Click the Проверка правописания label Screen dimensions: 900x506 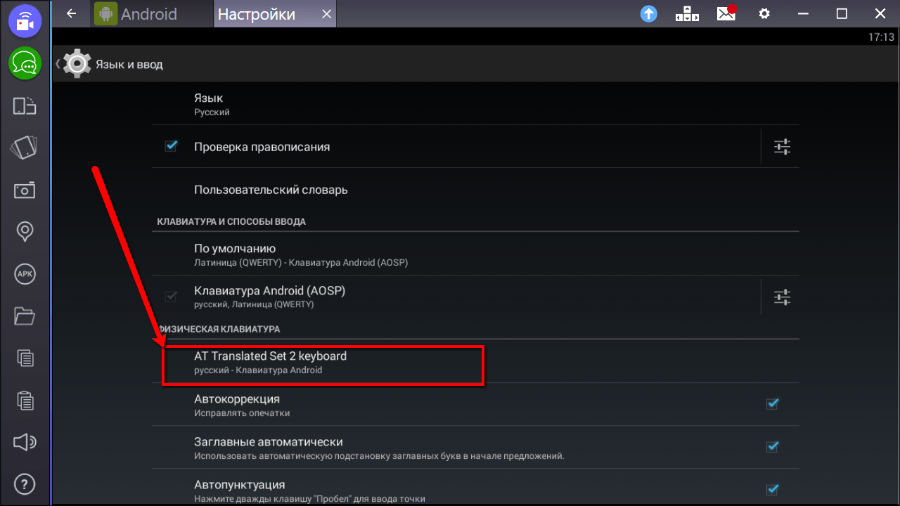click(x=262, y=147)
